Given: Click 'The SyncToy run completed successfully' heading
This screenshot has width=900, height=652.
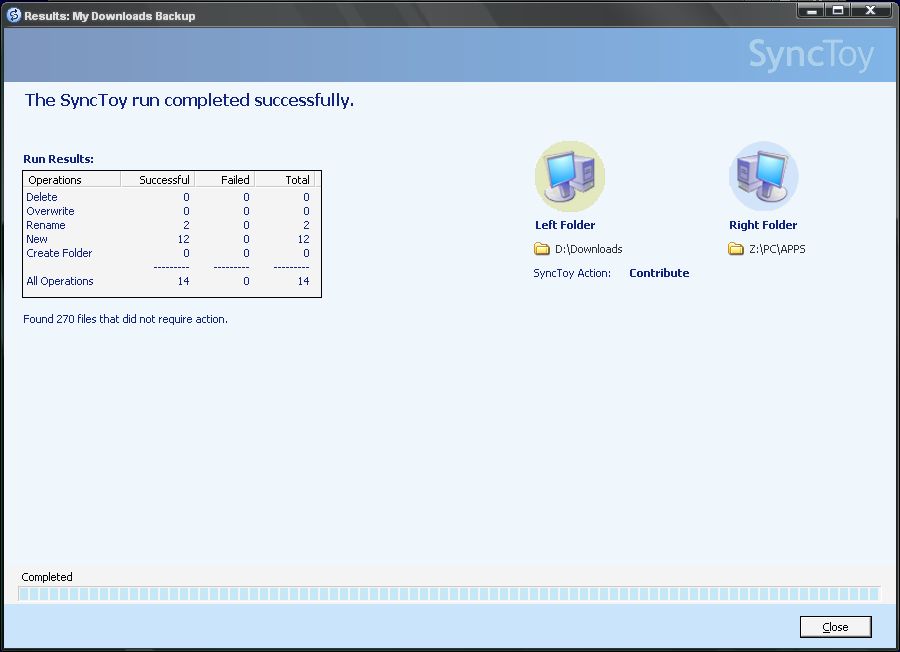Looking at the screenshot, I should click(189, 100).
